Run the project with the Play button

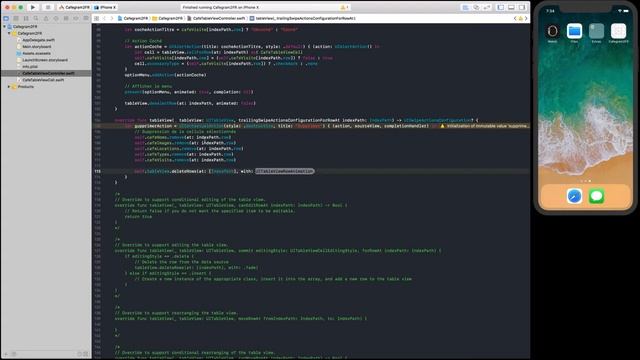33,7
